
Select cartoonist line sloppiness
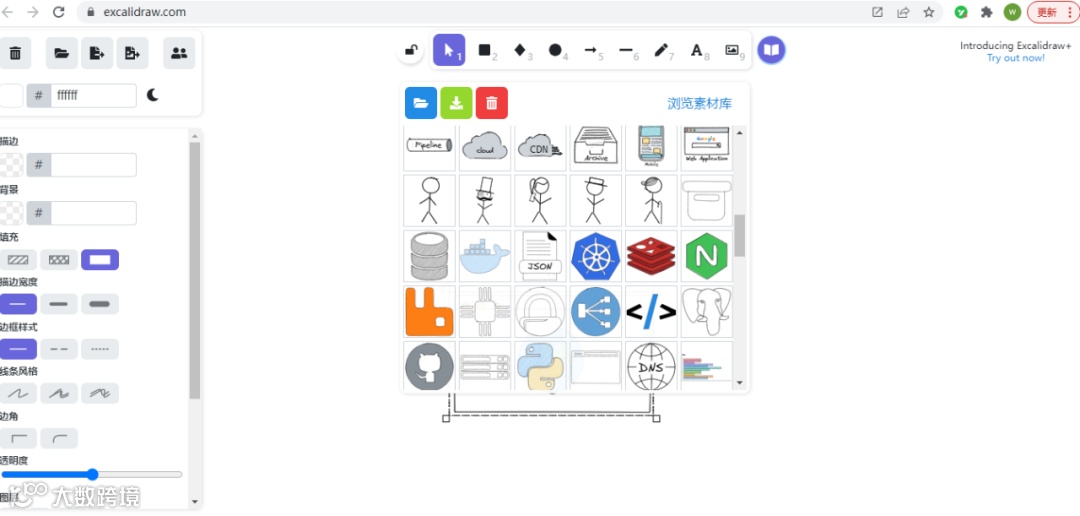point(100,393)
